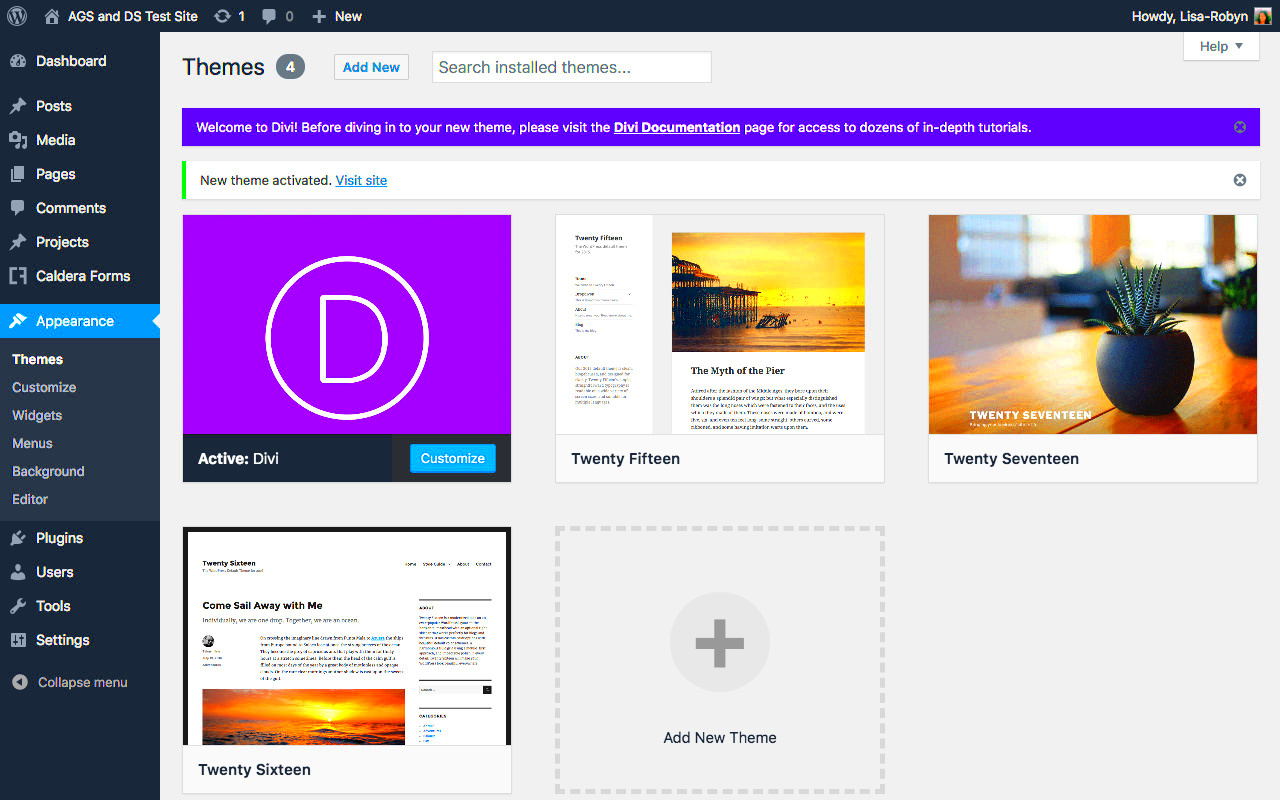The width and height of the screenshot is (1280, 800).
Task: Click the Collapse menu arrow icon
Action: pyautogui.click(x=20, y=682)
